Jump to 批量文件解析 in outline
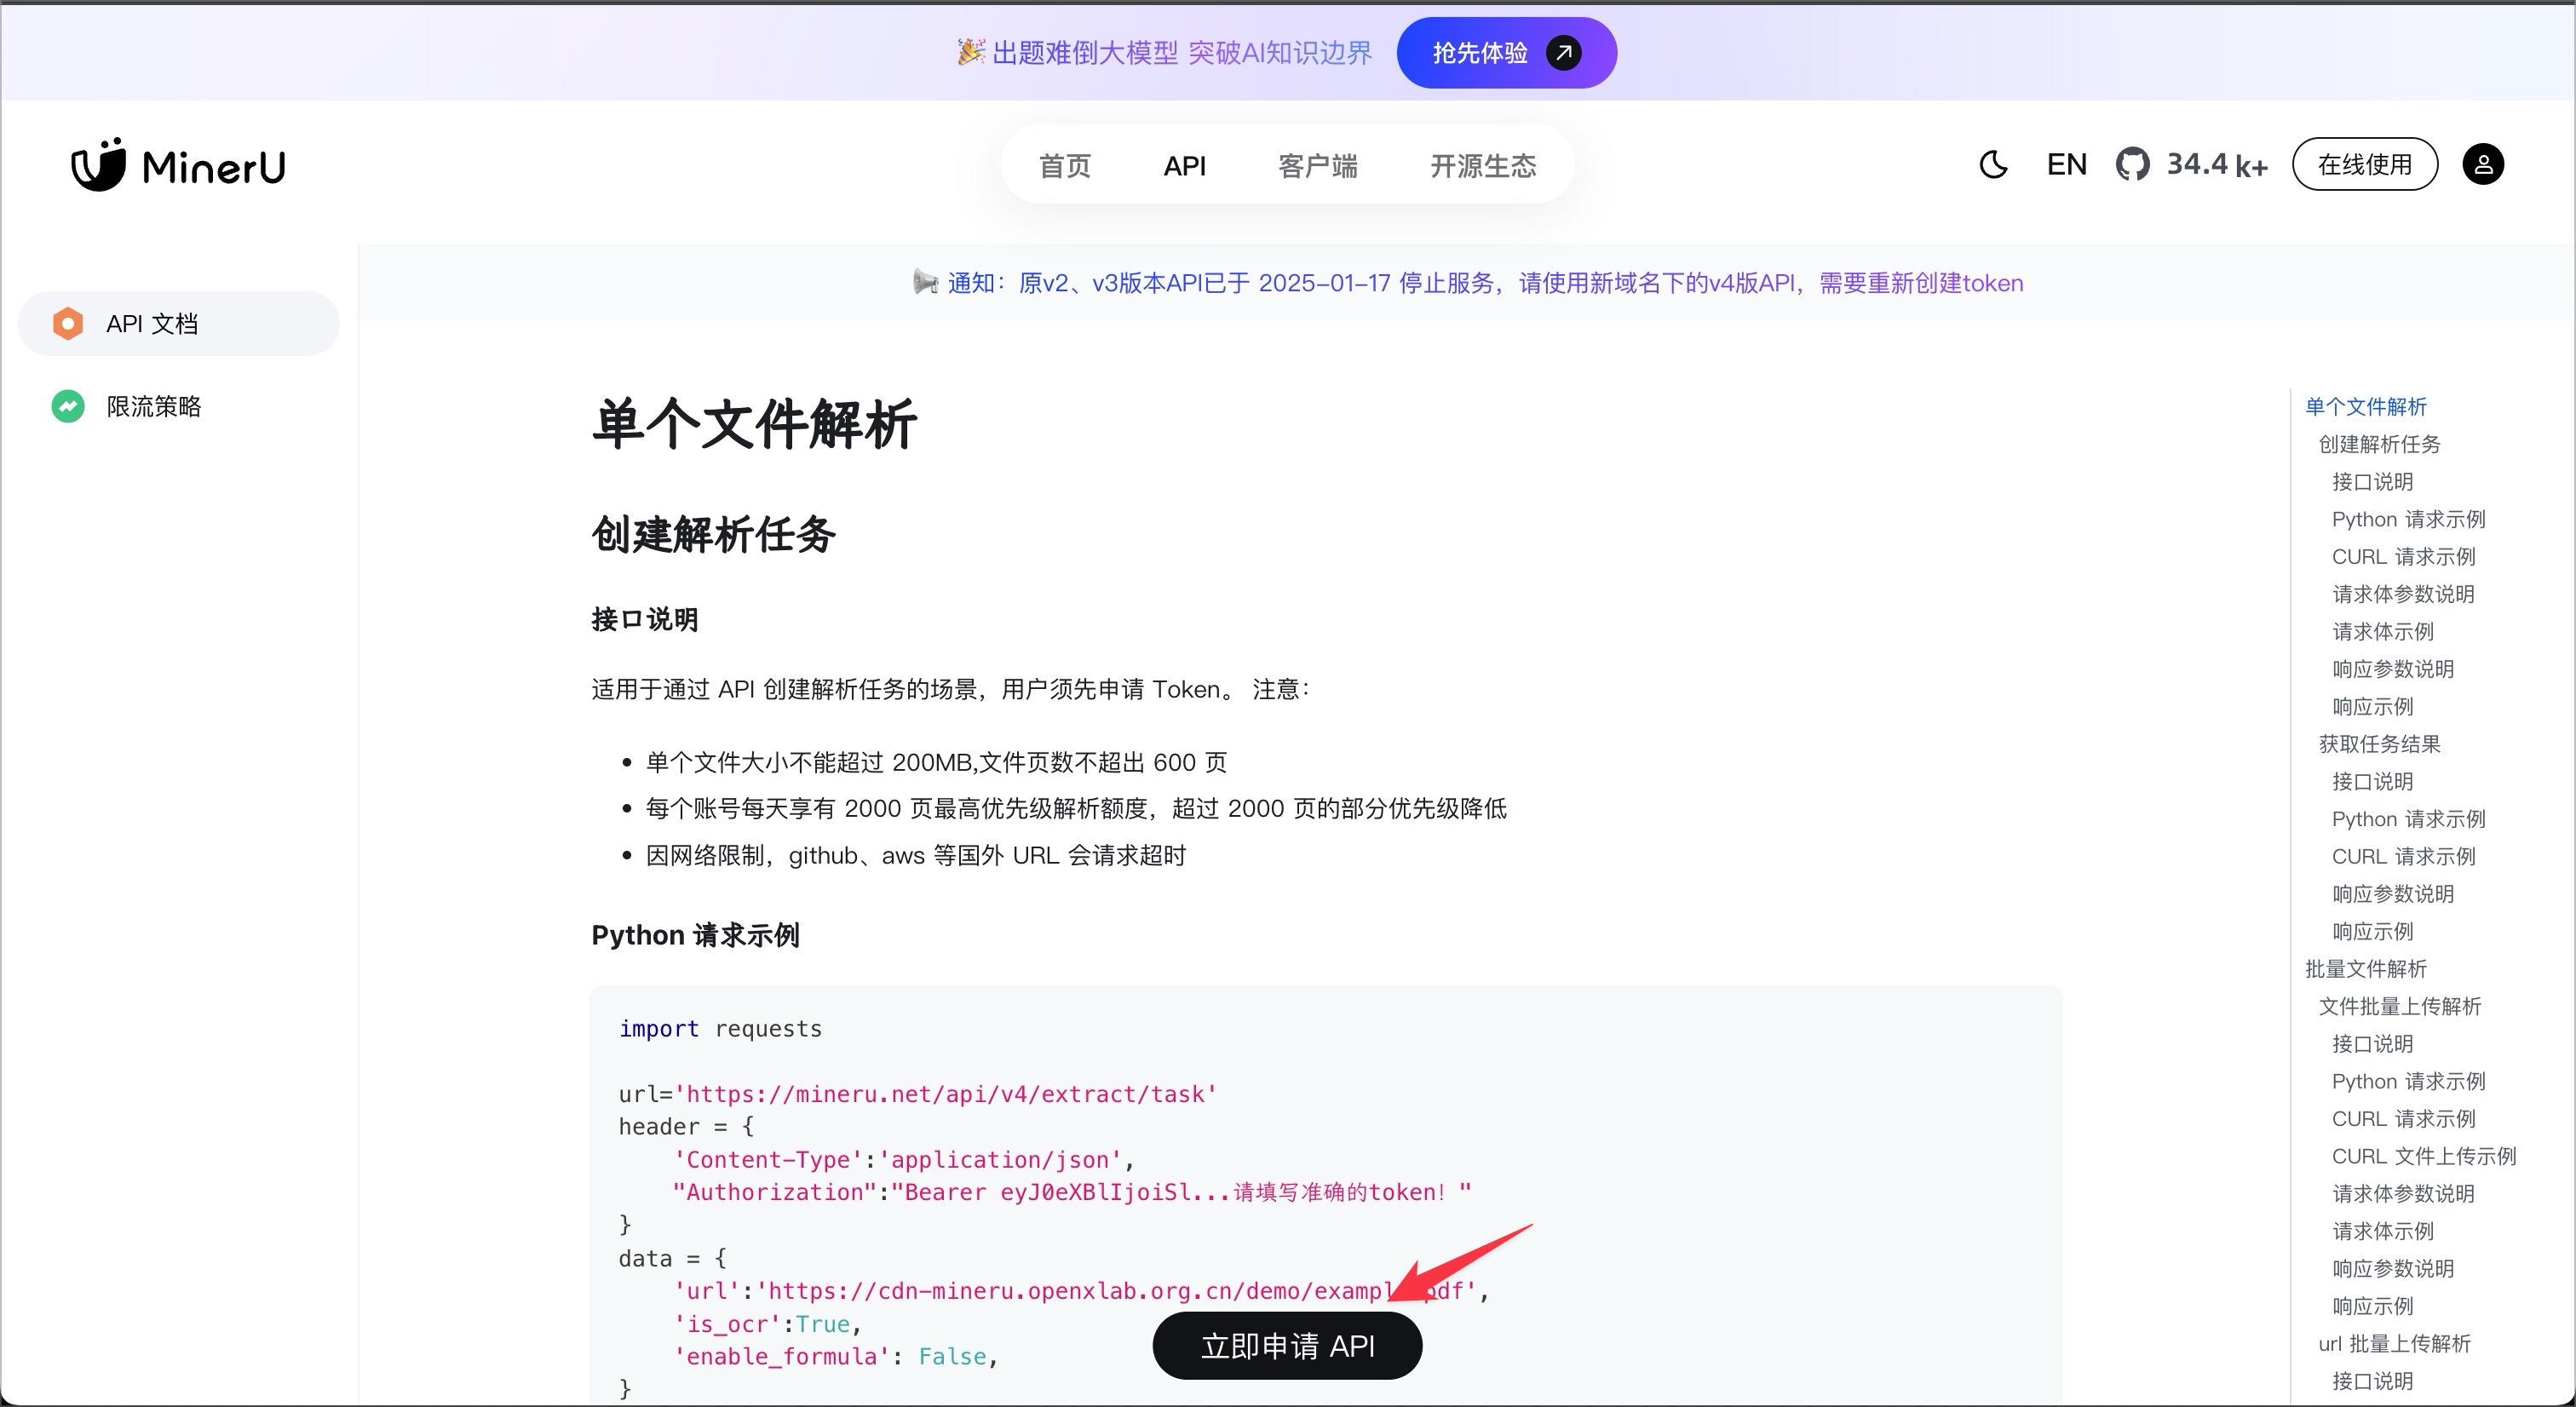The width and height of the screenshot is (2576, 1407). point(2365,969)
